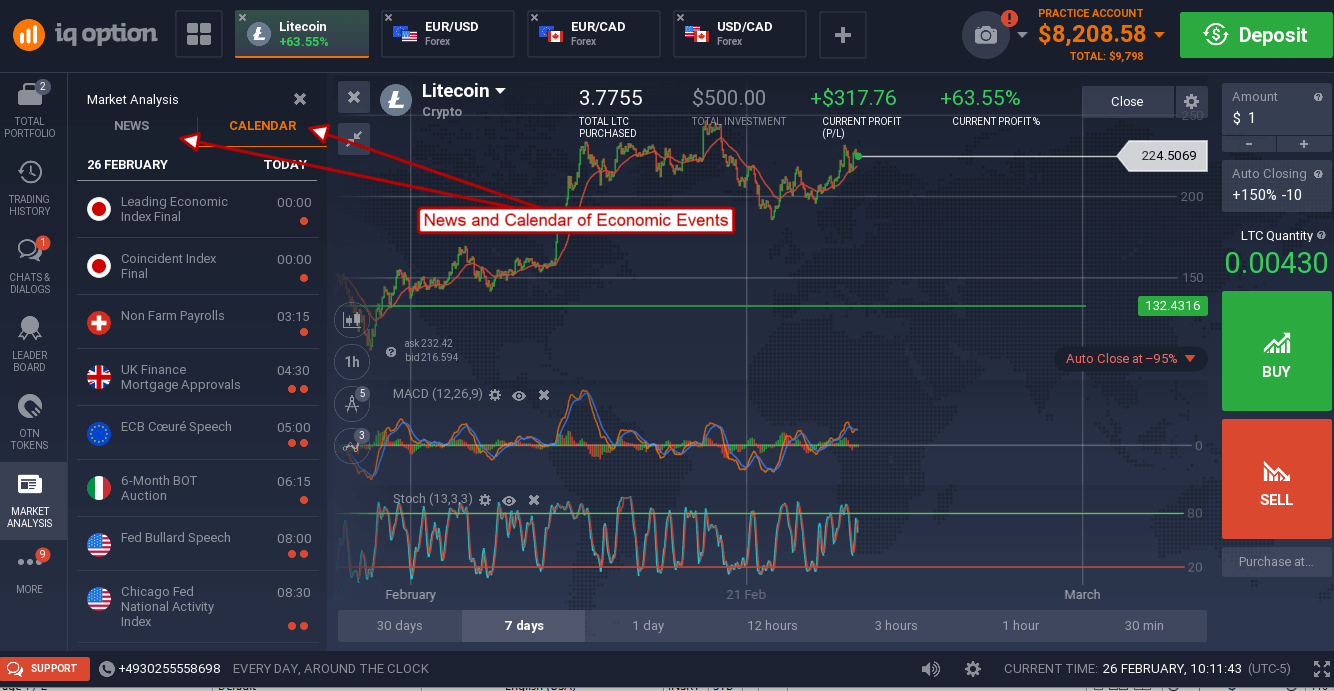Select 30 days chart range
Image resolution: width=1334 pixels, height=691 pixels.
(x=400, y=626)
